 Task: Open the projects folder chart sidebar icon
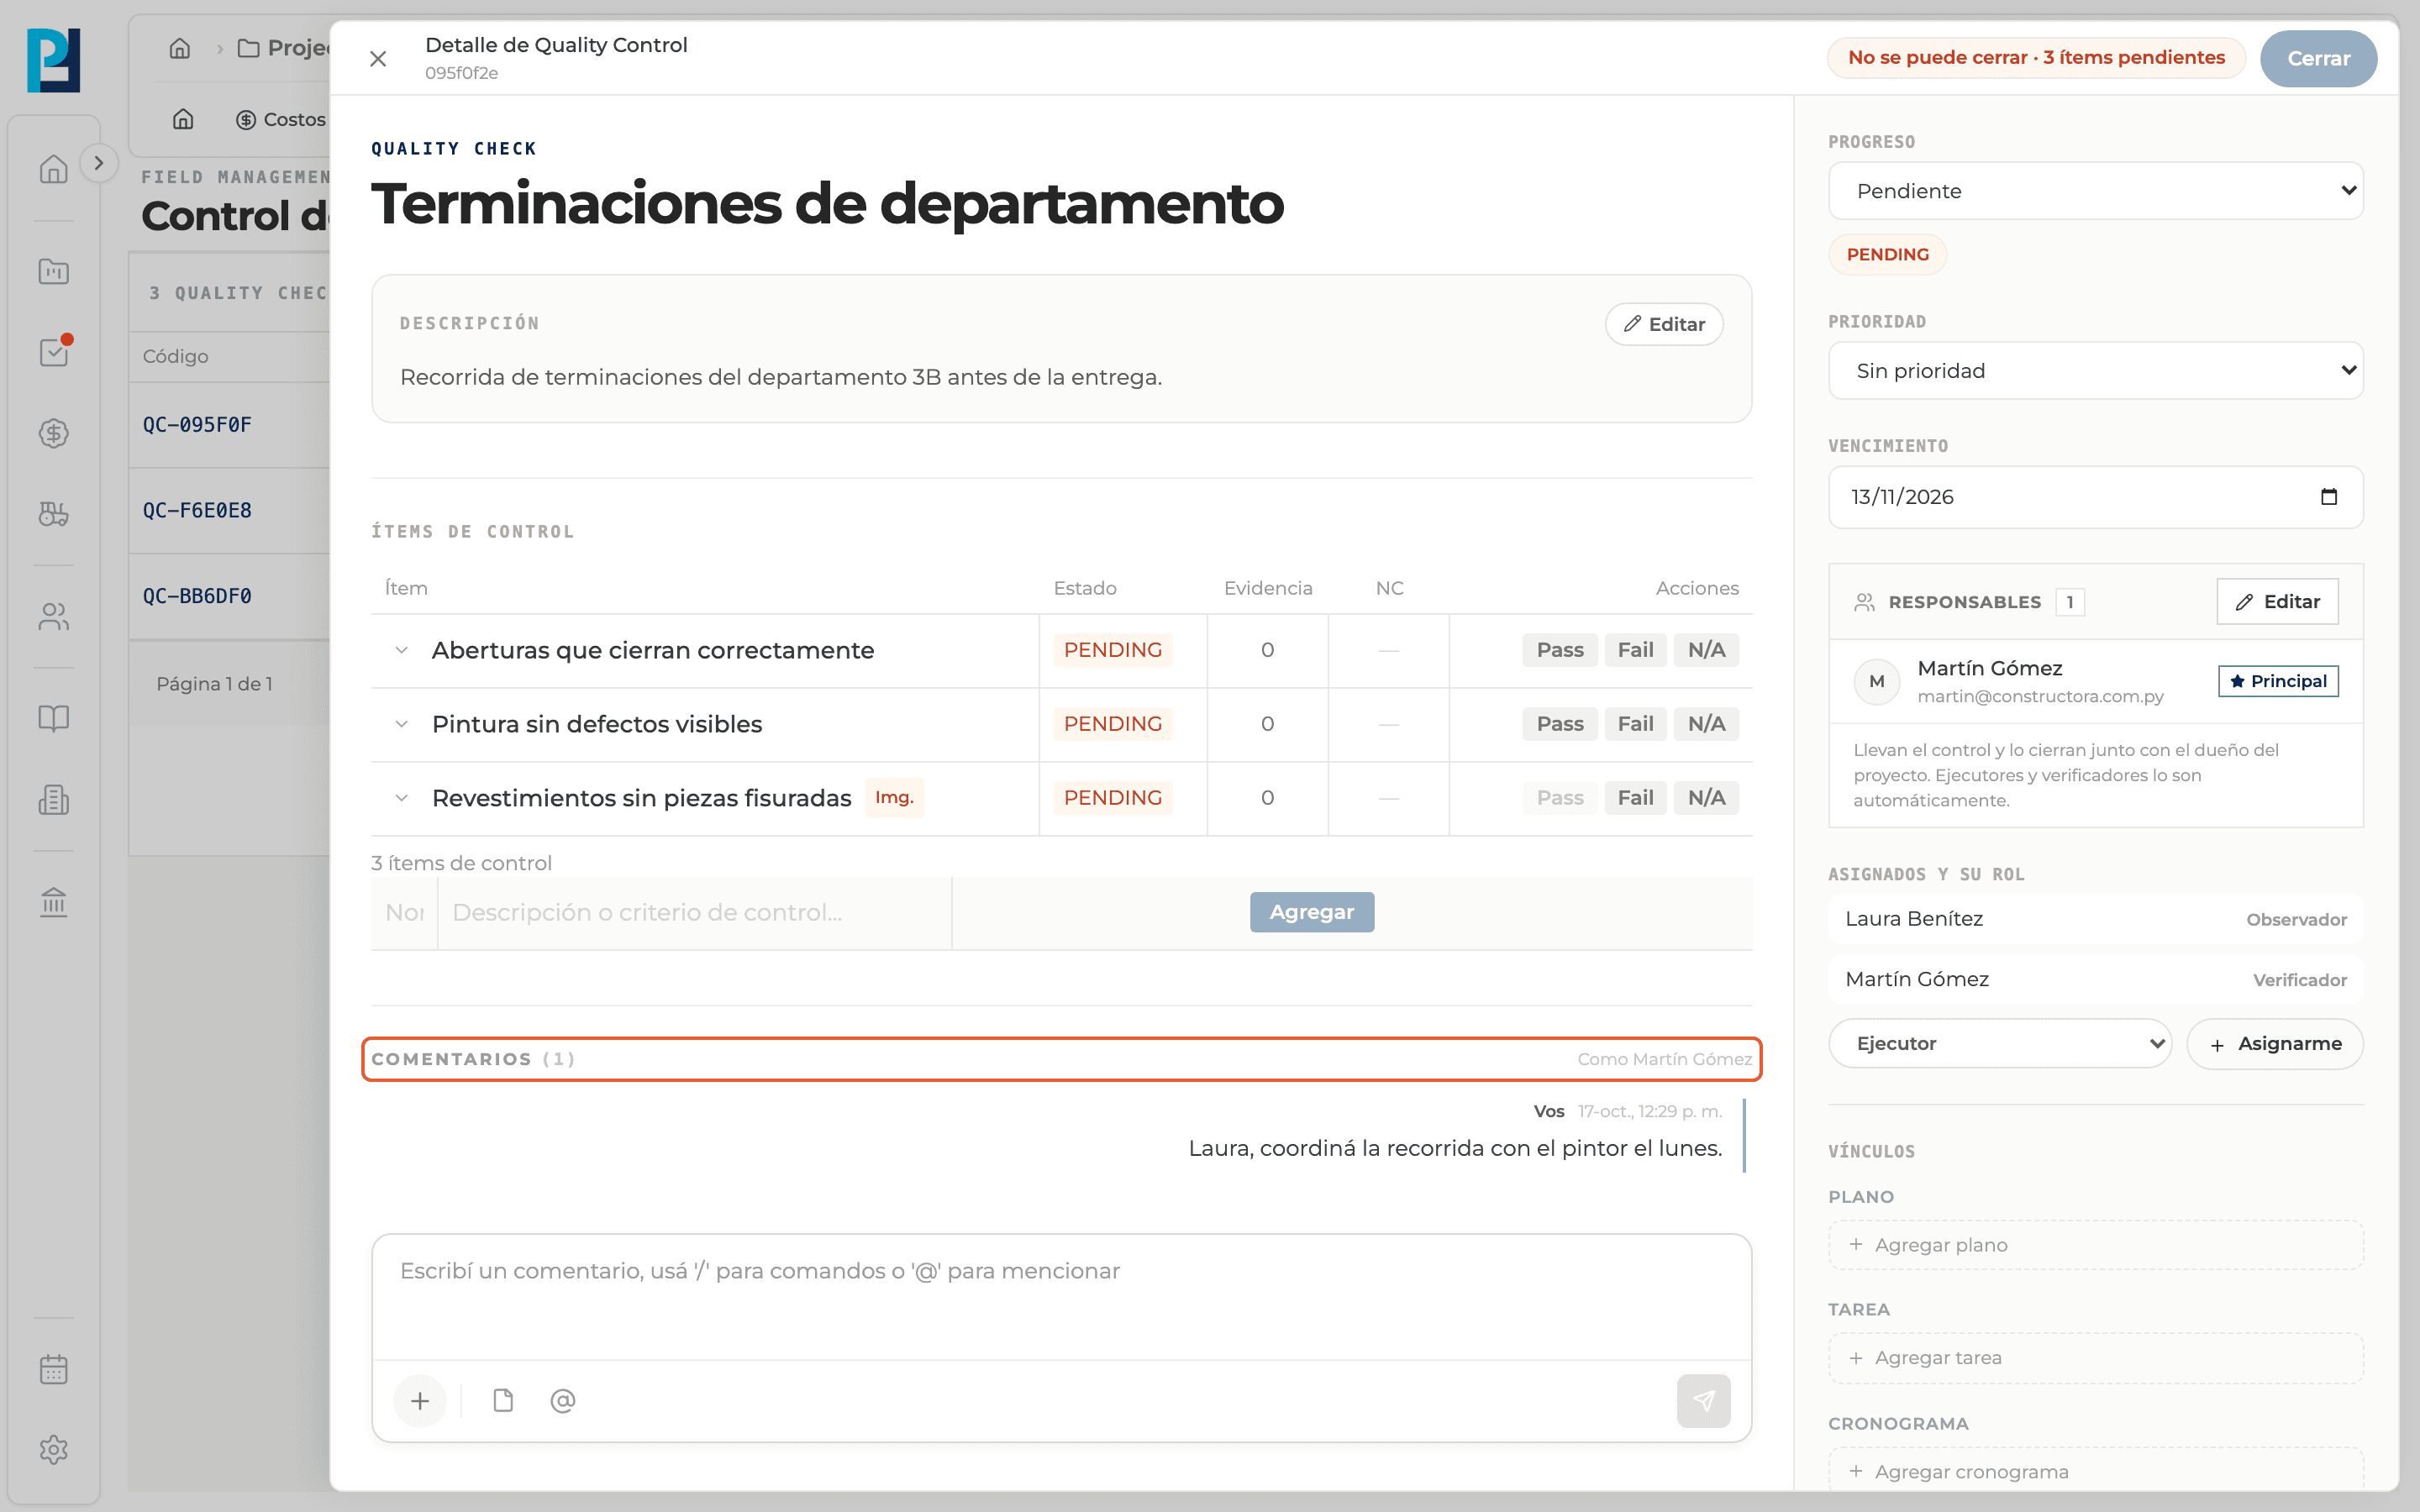tap(54, 271)
